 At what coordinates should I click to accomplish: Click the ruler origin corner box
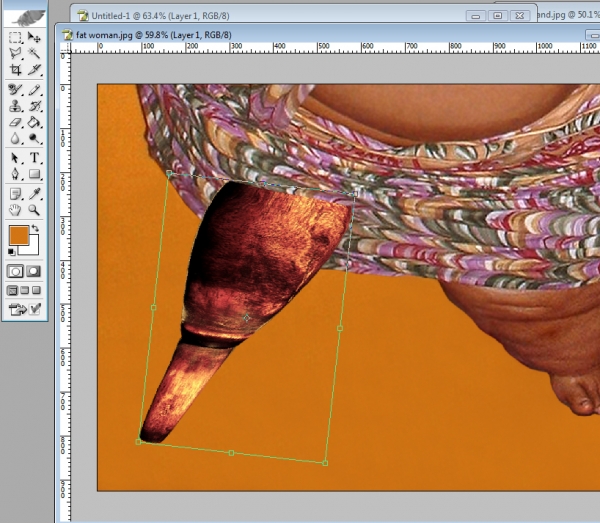[x=65, y=47]
